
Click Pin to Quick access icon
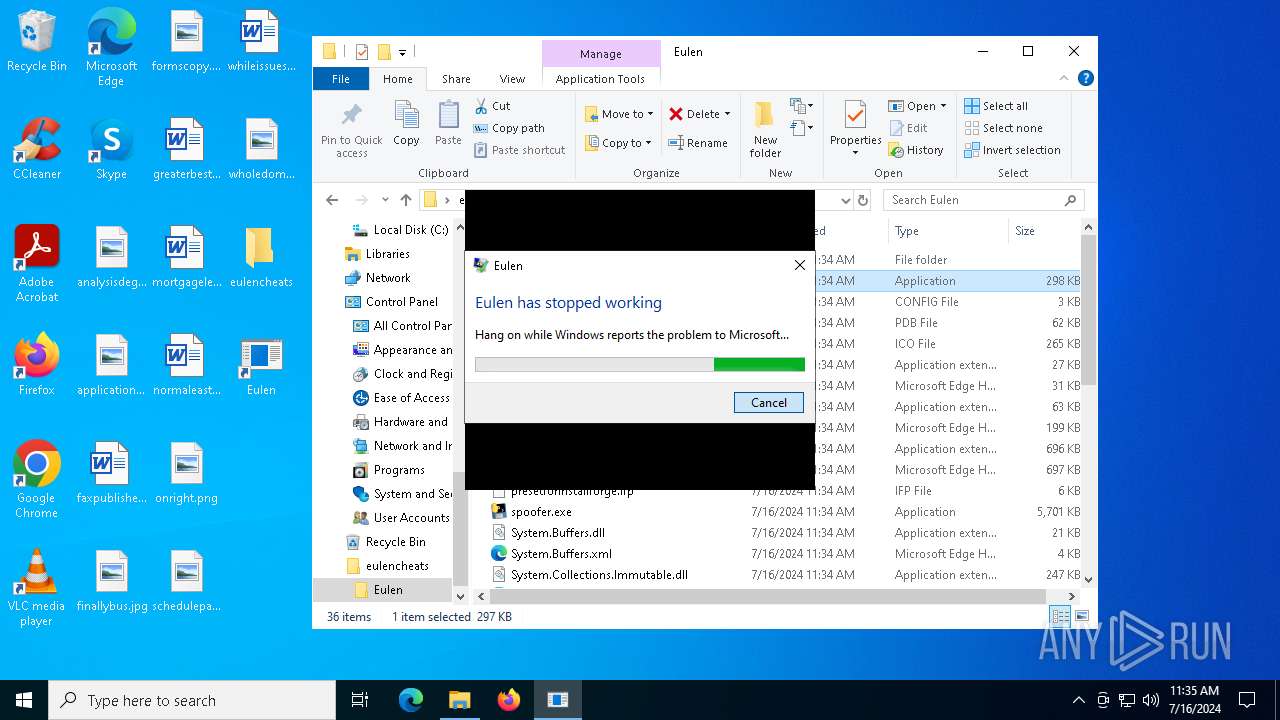coord(351,128)
